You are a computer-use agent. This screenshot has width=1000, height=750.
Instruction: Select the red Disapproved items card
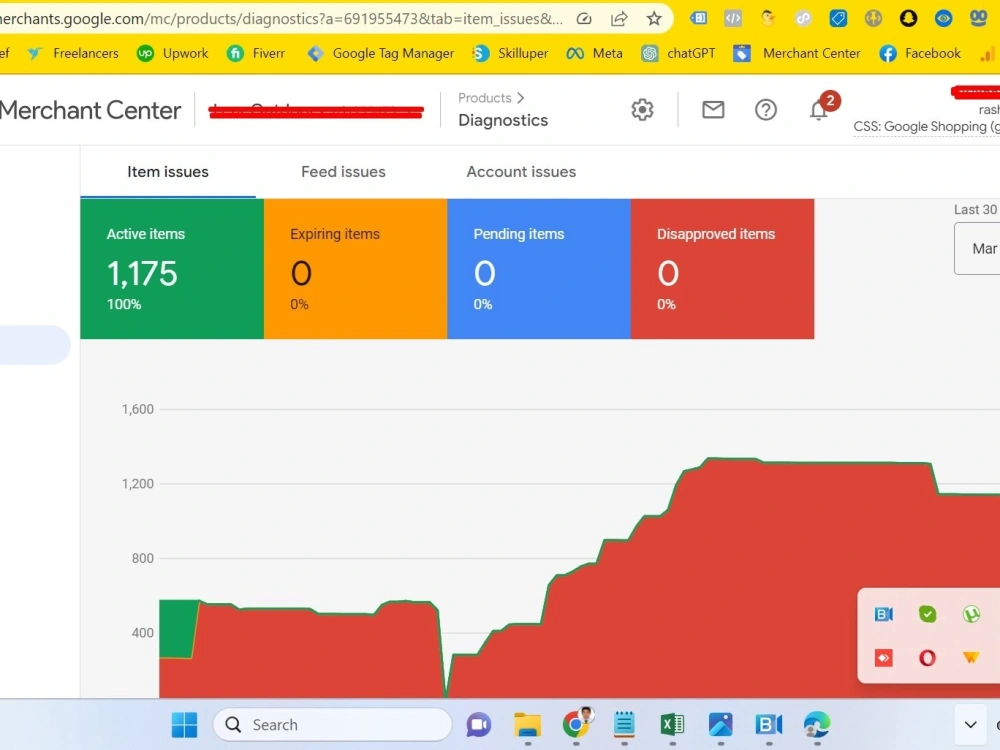[x=723, y=268]
